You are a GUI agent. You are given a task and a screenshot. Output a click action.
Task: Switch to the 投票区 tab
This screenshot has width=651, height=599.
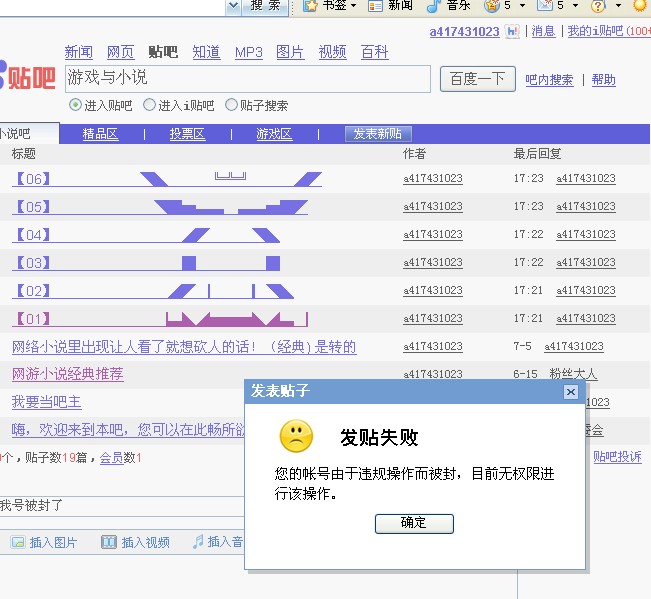187,134
